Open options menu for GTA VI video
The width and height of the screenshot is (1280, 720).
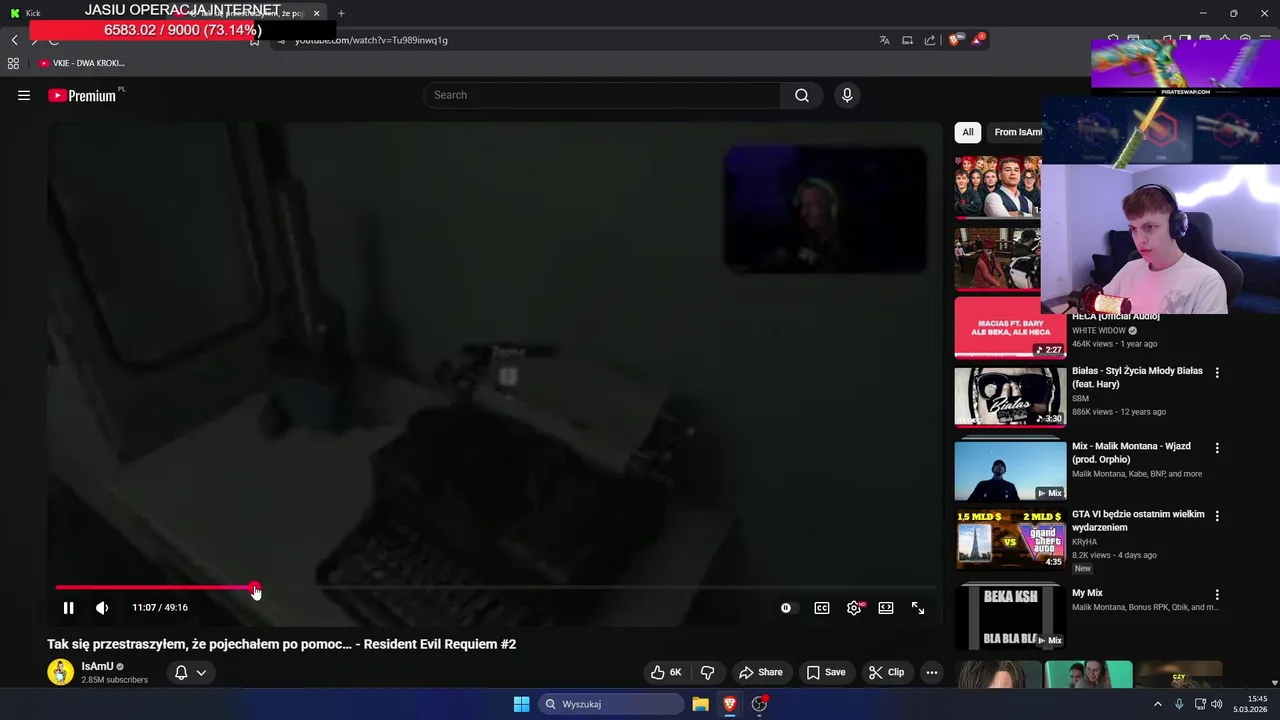coord(1217,516)
